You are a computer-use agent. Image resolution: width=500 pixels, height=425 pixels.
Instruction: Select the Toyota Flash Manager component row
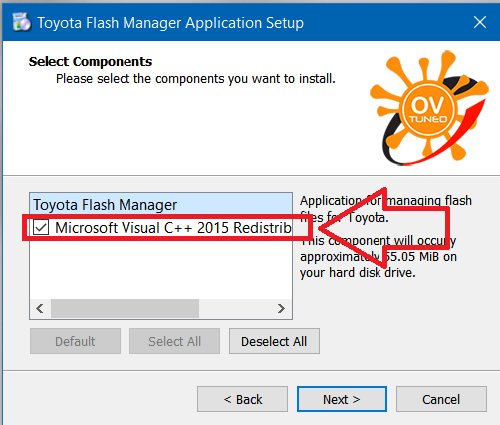[161, 204]
